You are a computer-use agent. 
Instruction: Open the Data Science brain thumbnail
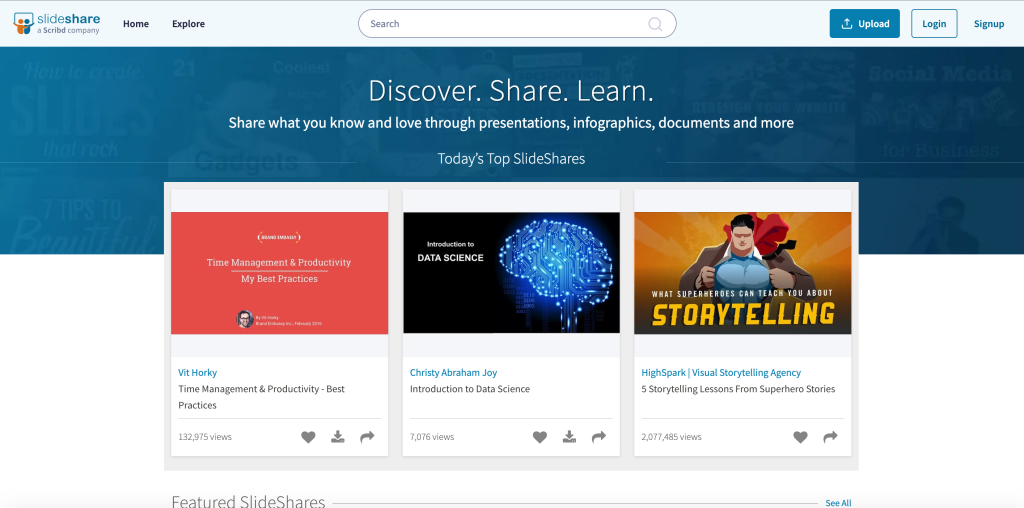coord(511,273)
